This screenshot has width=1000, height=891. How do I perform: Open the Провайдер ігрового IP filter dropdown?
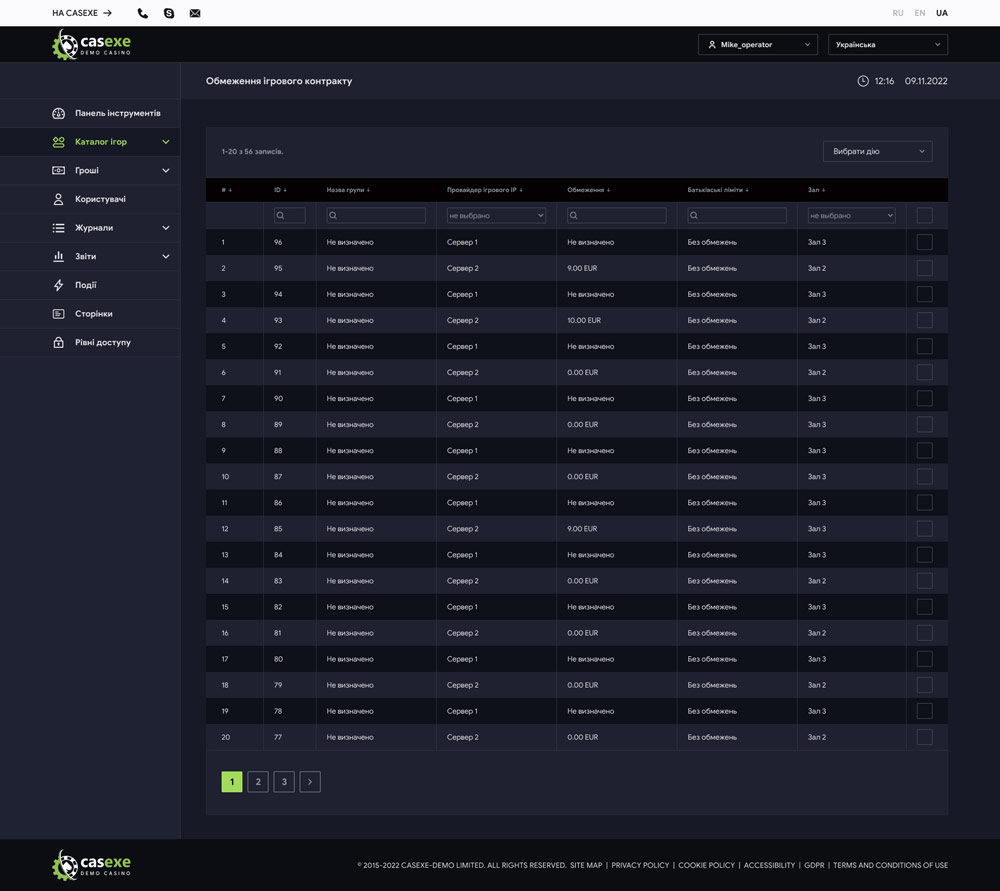tap(496, 216)
